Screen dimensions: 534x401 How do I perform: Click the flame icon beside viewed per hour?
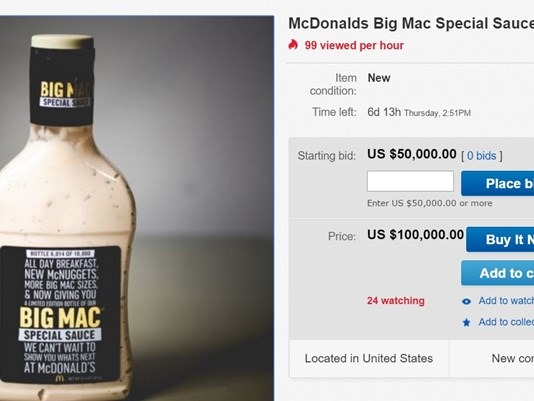[293, 45]
